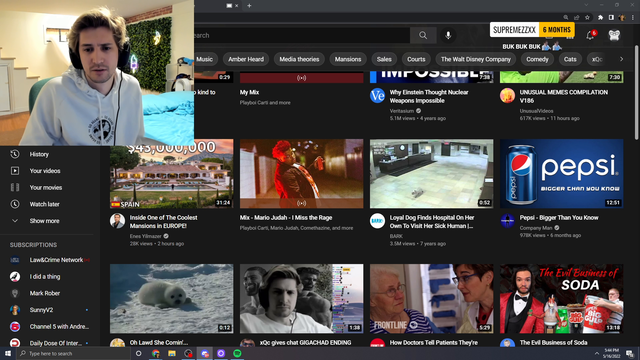Play the Pepsi Bigger Than You Know thumbnail
This screenshot has width=640, height=360.
[561, 174]
